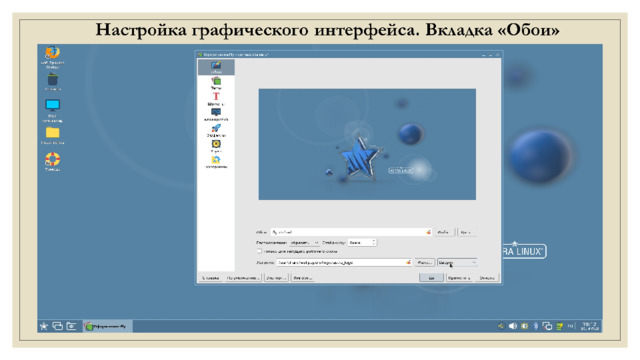
Task: Open the Fonts category red T icon
Action: [x=216, y=99]
